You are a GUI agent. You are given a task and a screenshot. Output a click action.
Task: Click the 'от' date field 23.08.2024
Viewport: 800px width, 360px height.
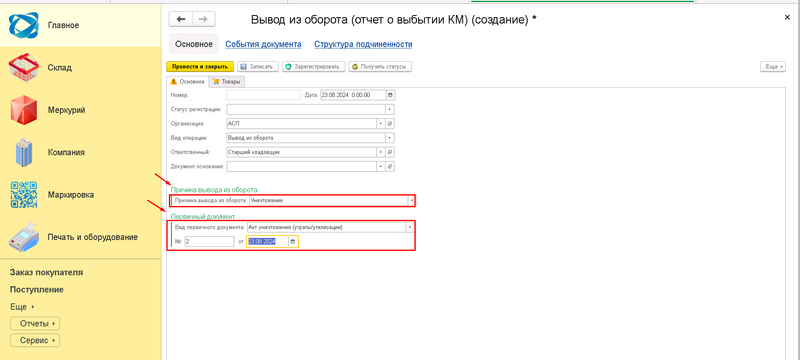tap(268, 242)
